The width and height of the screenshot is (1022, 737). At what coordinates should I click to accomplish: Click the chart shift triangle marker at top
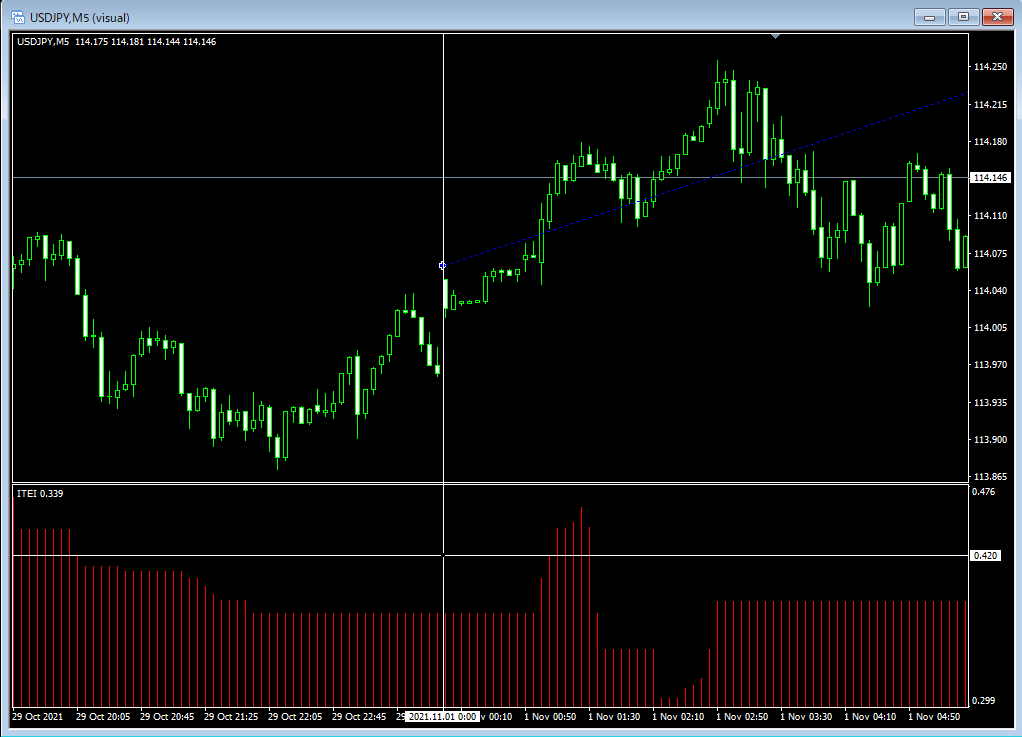tap(775, 37)
